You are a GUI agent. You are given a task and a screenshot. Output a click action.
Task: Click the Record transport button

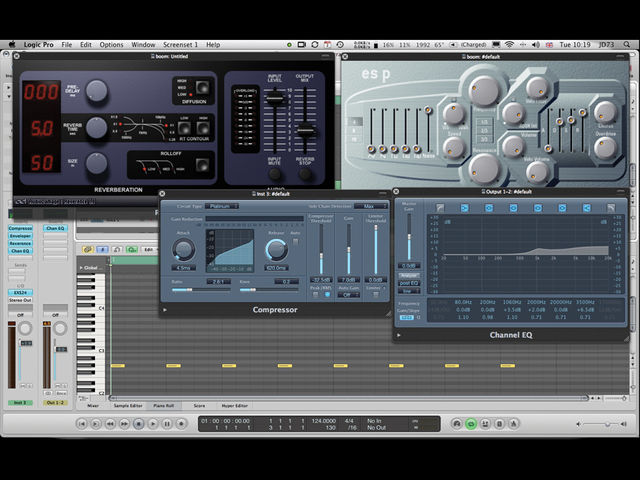[182, 424]
